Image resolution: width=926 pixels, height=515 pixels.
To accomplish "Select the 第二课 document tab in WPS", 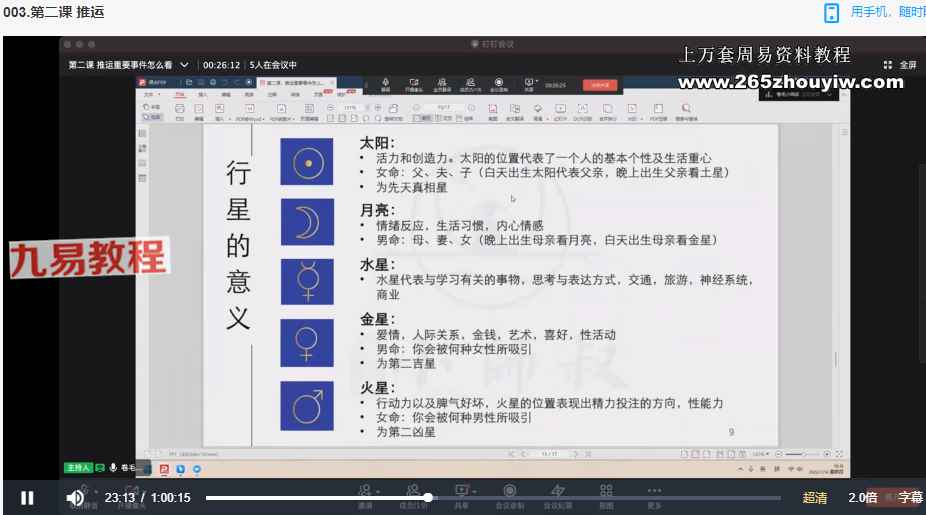I will (297, 83).
